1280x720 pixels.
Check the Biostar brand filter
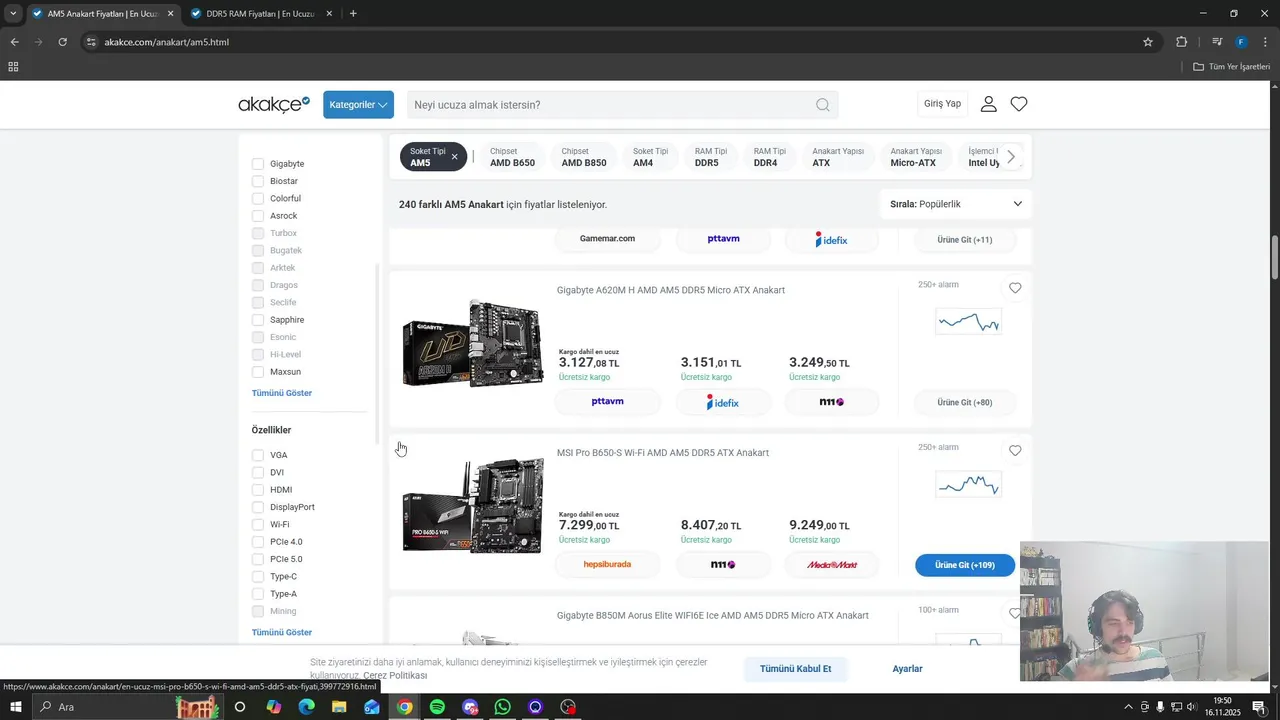click(258, 181)
